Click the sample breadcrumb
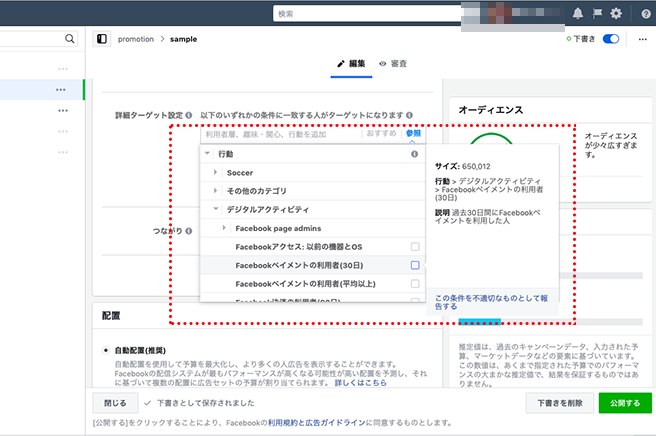Screen dimensions: 656x436 coord(183,39)
